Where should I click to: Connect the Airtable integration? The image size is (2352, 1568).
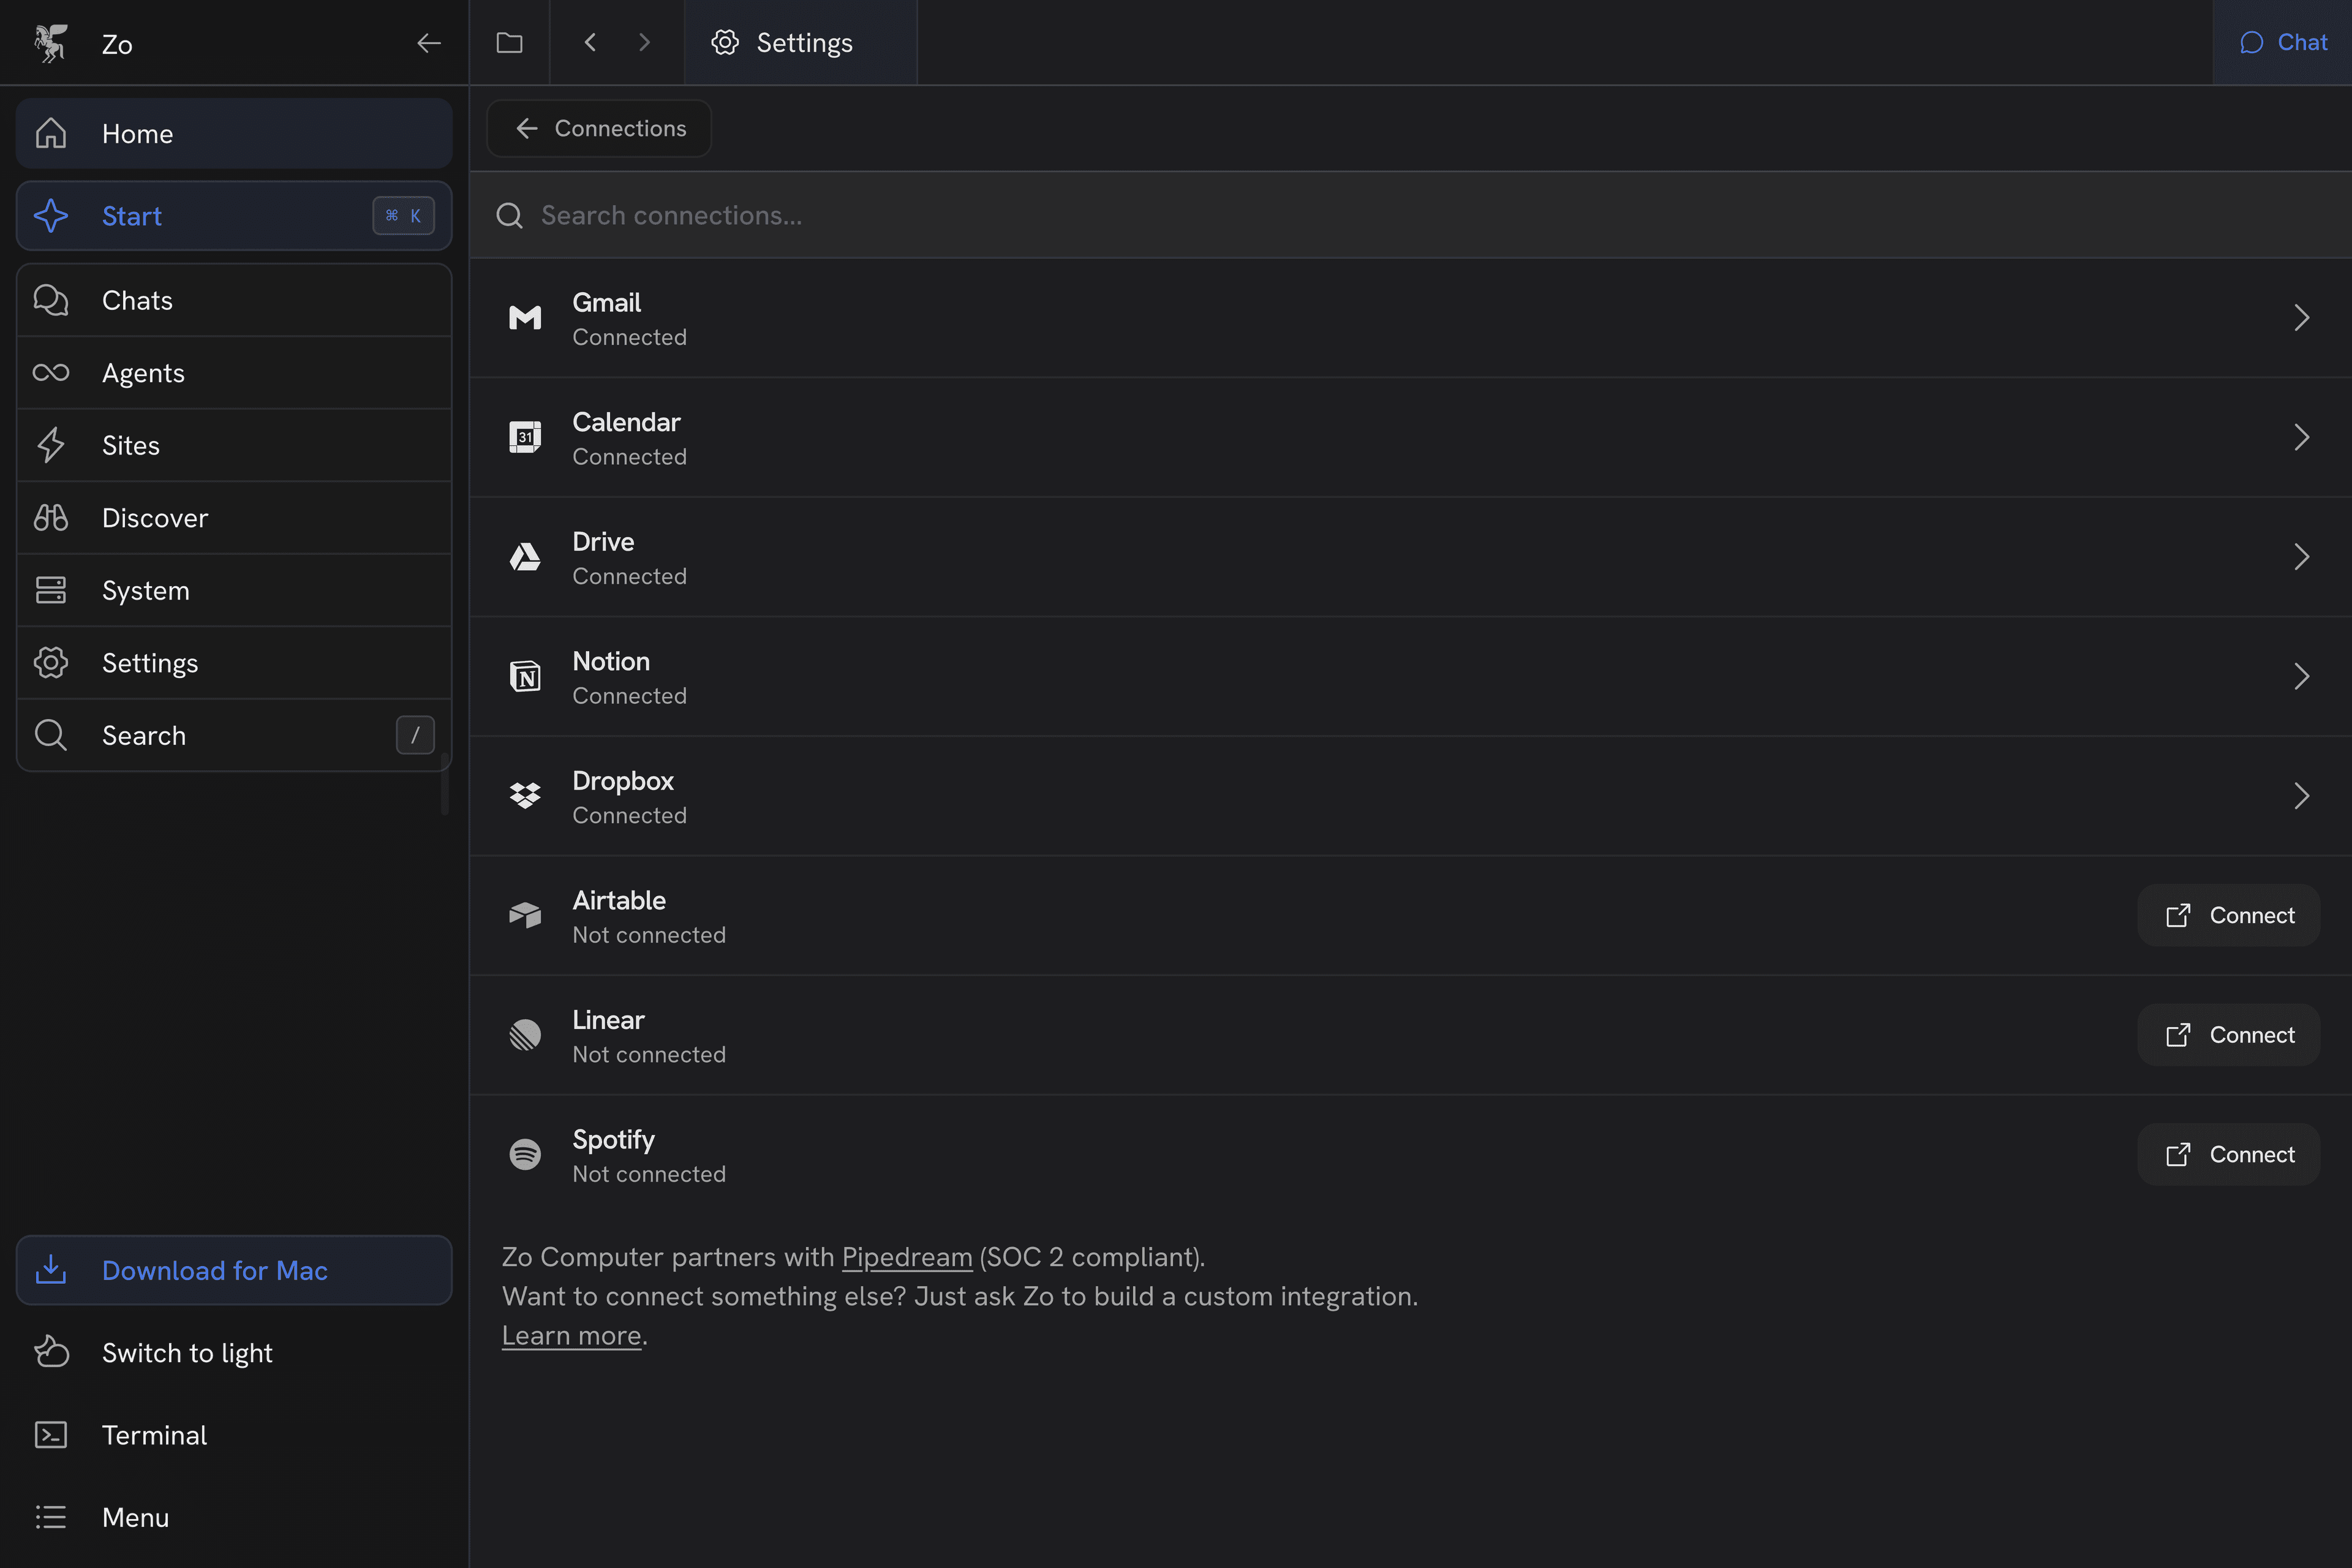pos(2228,915)
